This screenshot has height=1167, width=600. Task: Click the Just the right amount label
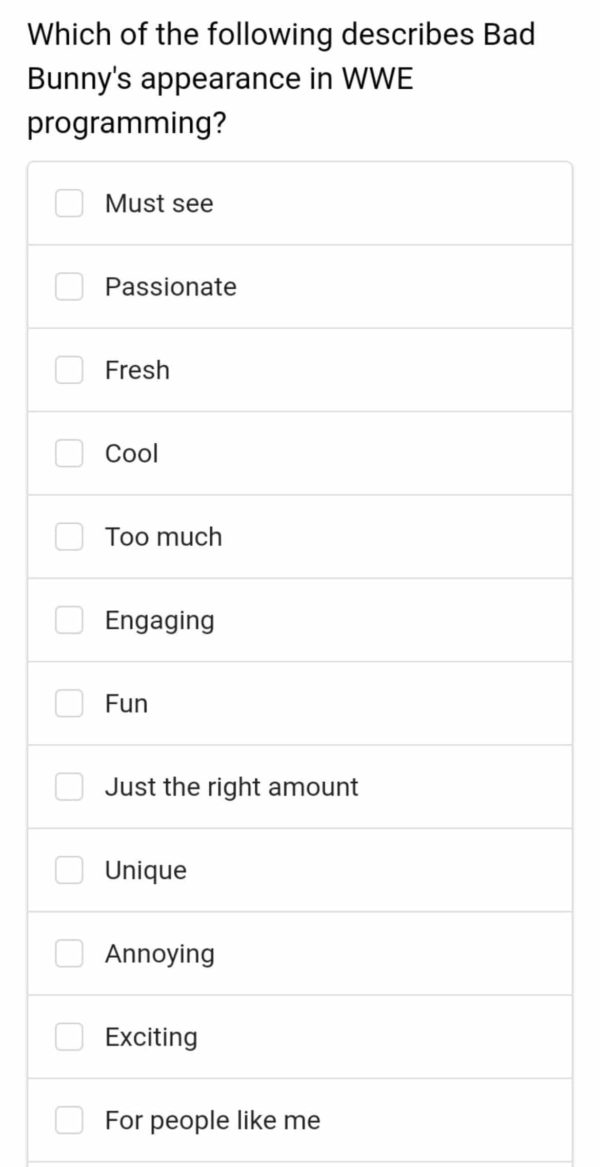[232, 787]
